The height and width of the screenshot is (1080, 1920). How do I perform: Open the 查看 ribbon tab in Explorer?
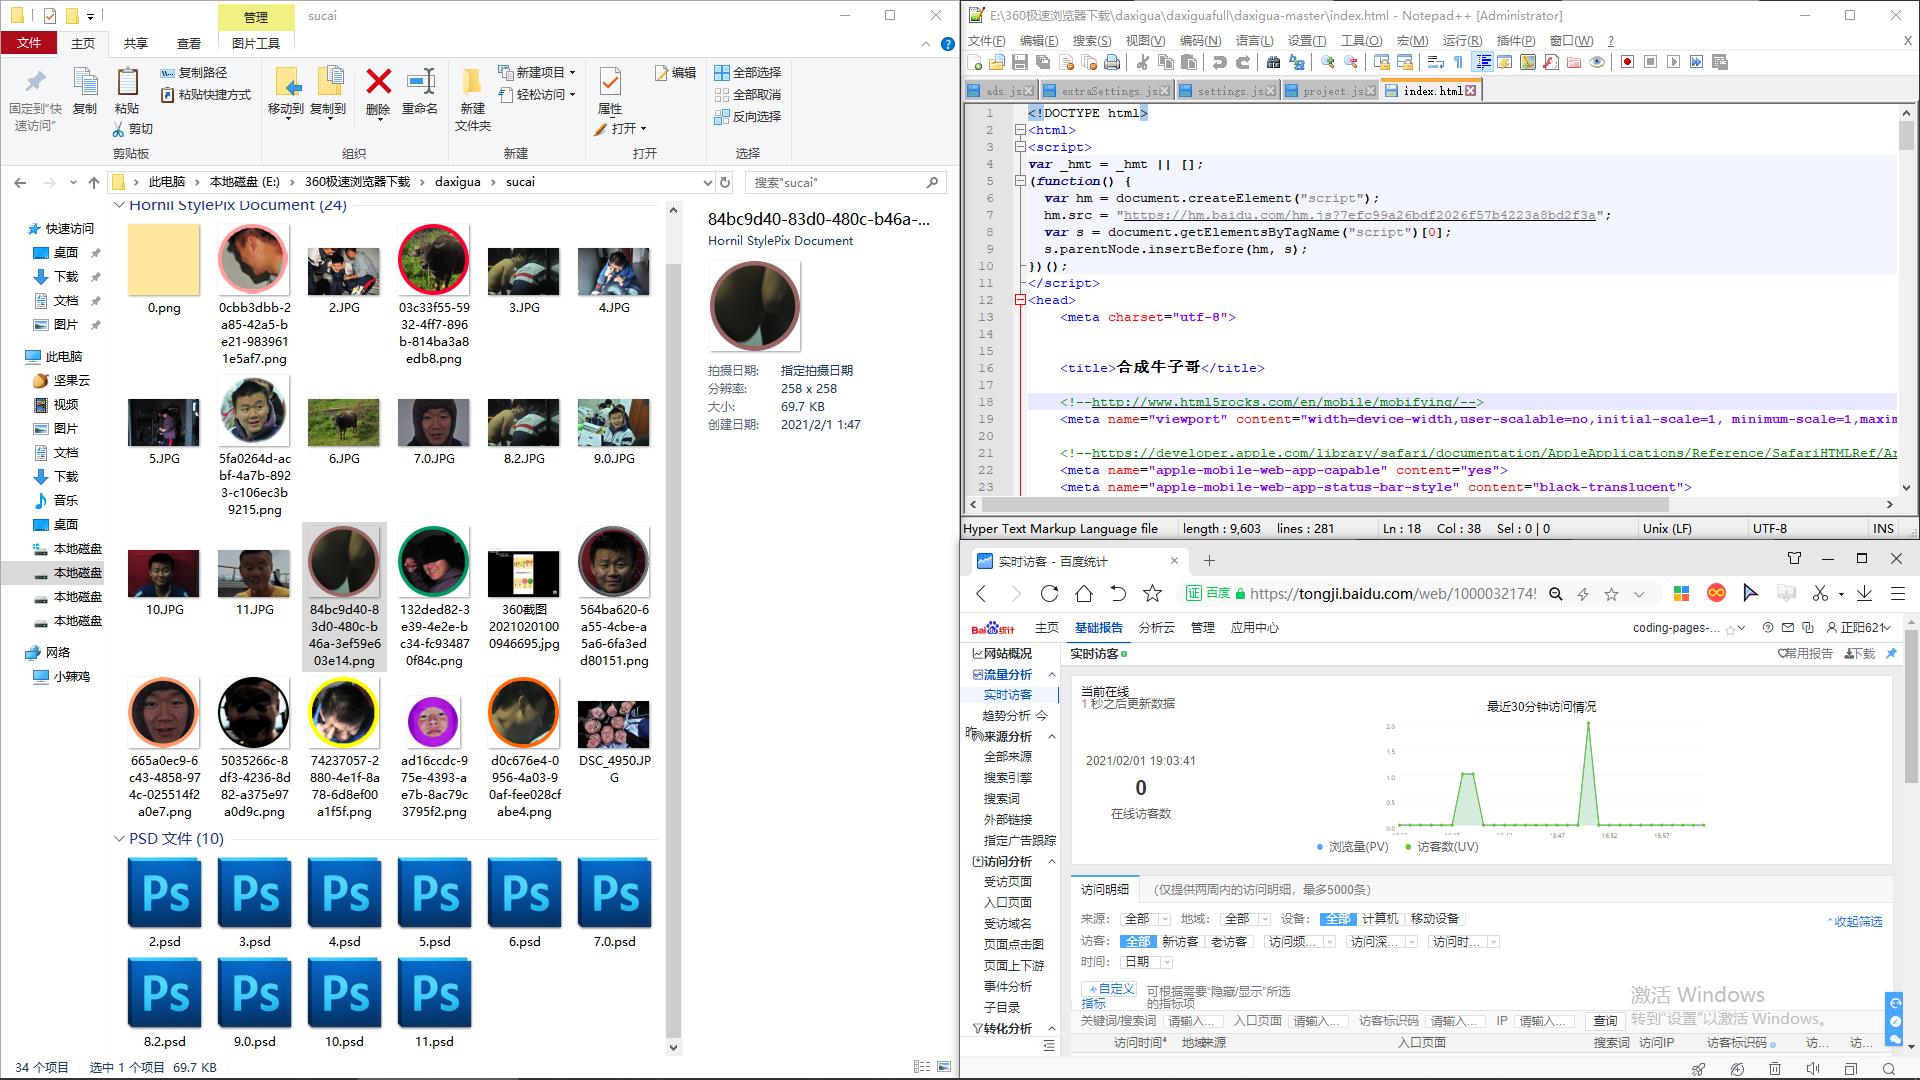(188, 43)
